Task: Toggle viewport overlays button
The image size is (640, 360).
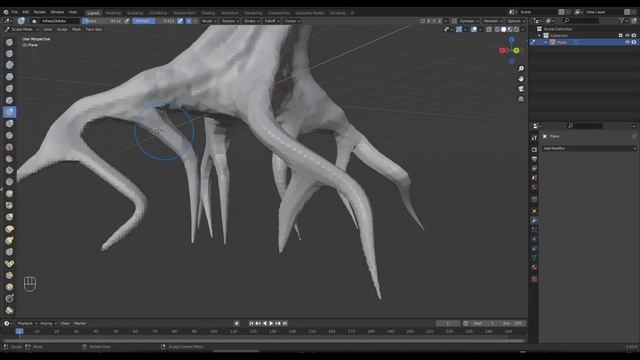Action: pos(474,29)
